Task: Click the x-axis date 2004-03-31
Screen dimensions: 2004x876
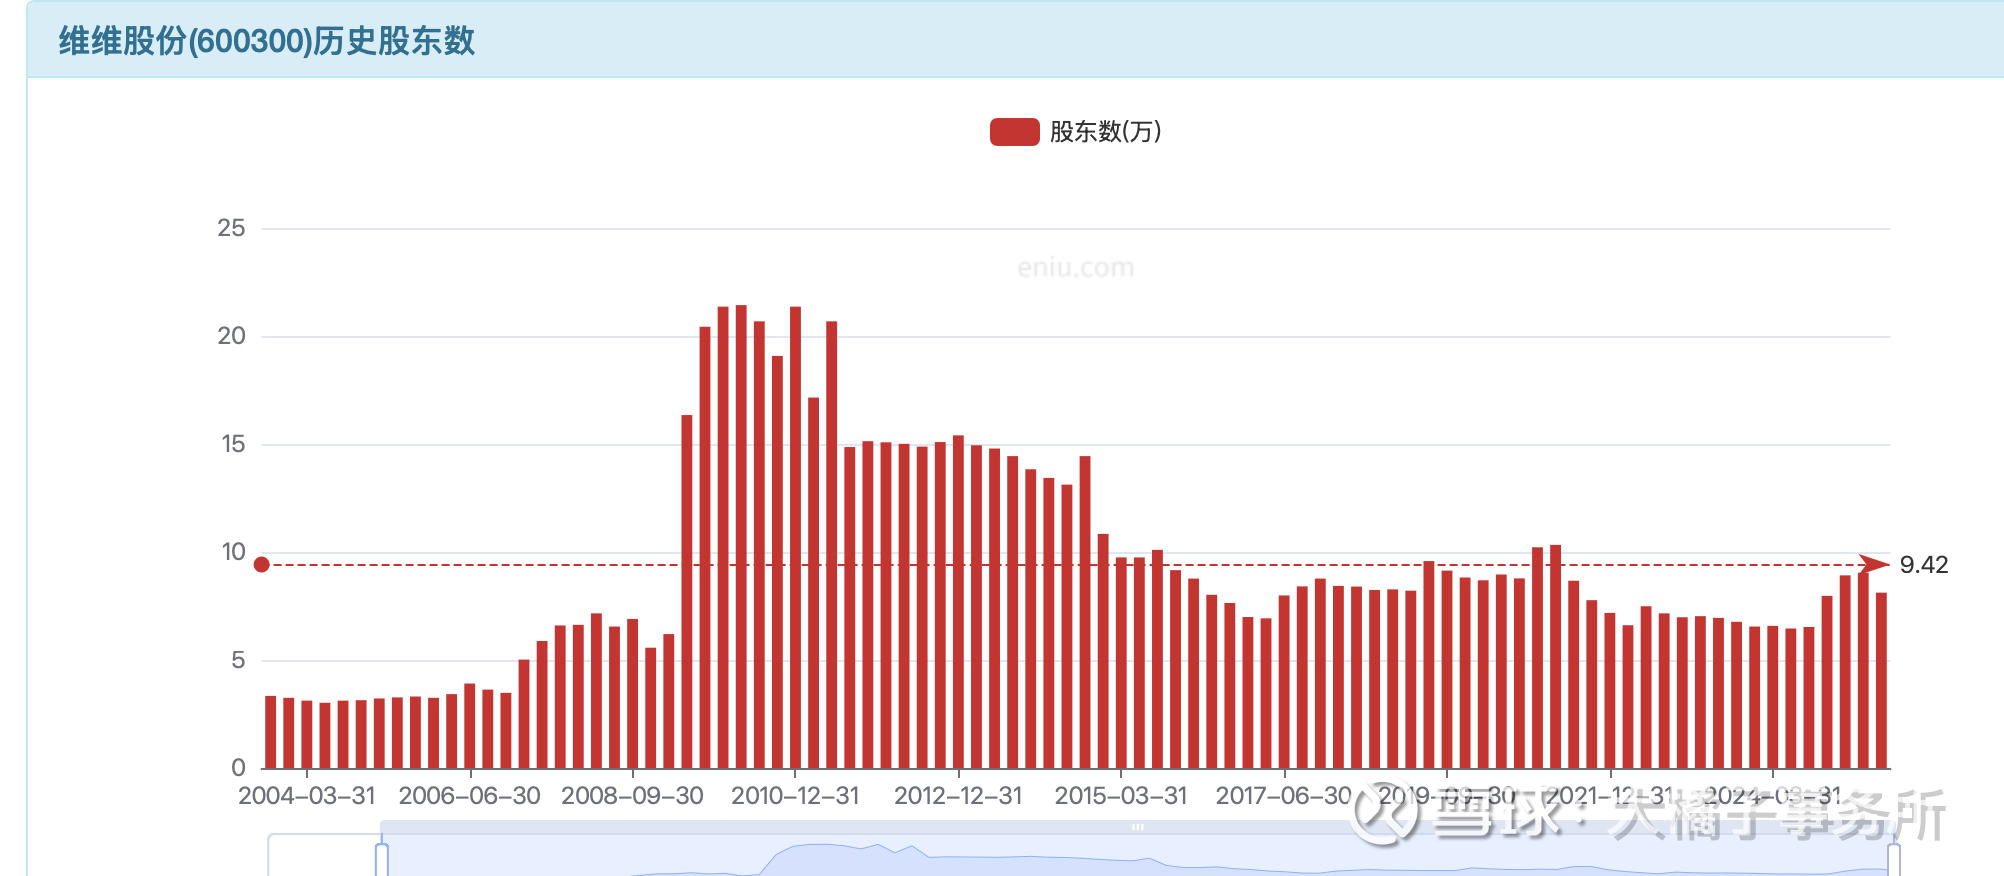Action: click(307, 796)
